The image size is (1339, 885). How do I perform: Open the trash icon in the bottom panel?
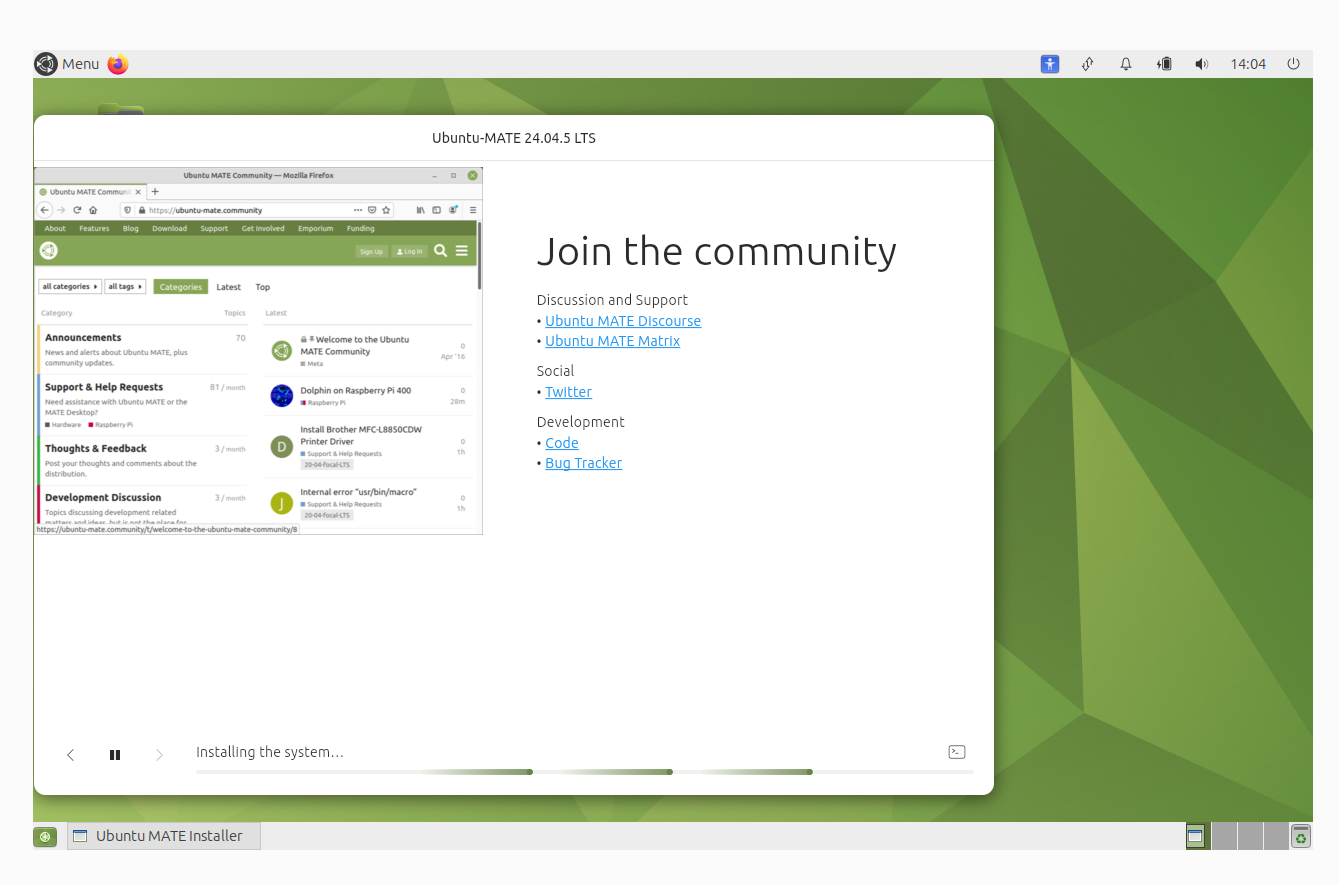[x=1300, y=836]
